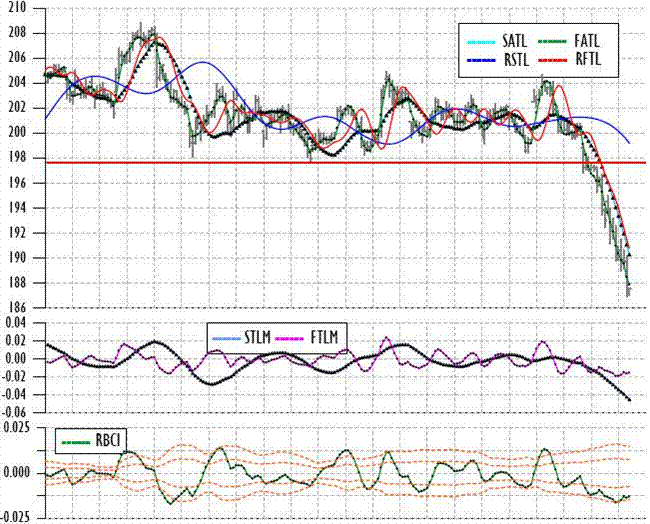650x524 pixels.
Task: Click the 206 price axis label
Action: coord(17,58)
